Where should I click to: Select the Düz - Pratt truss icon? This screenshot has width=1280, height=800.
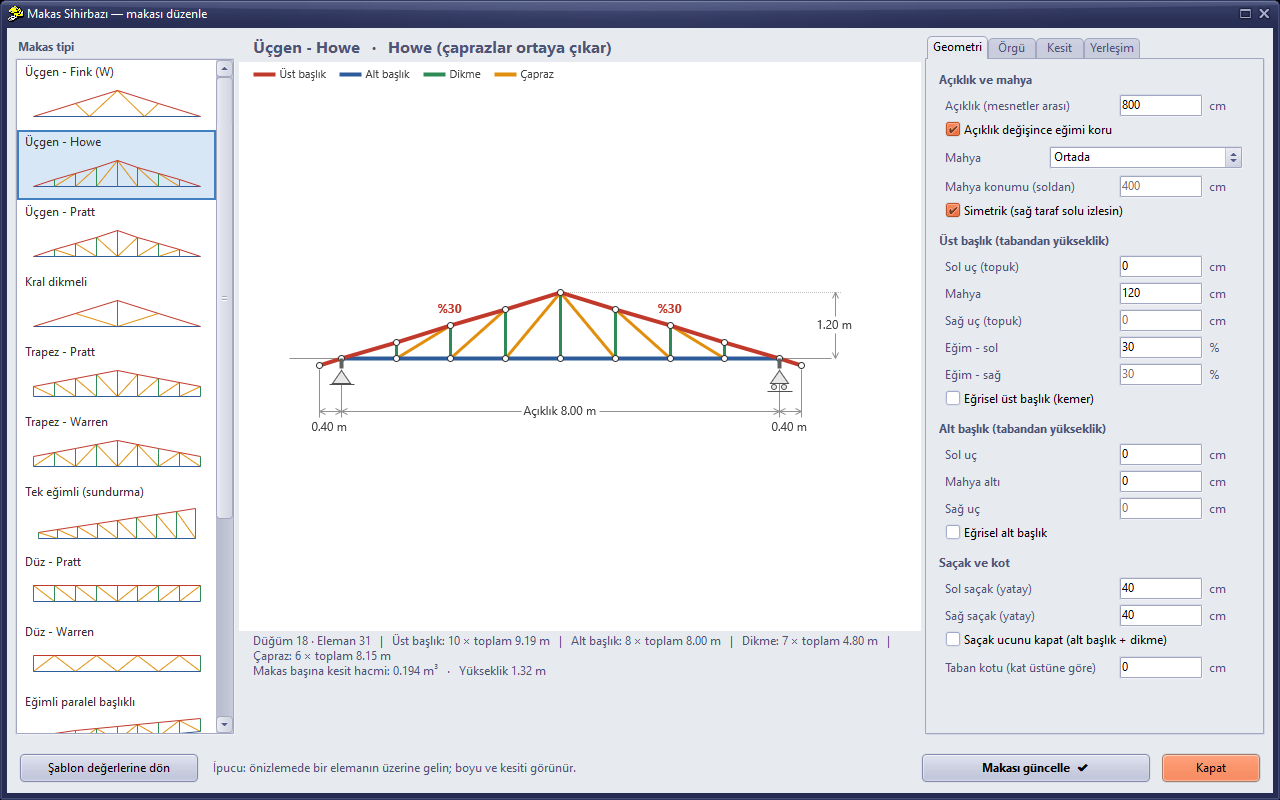click(x=117, y=592)
